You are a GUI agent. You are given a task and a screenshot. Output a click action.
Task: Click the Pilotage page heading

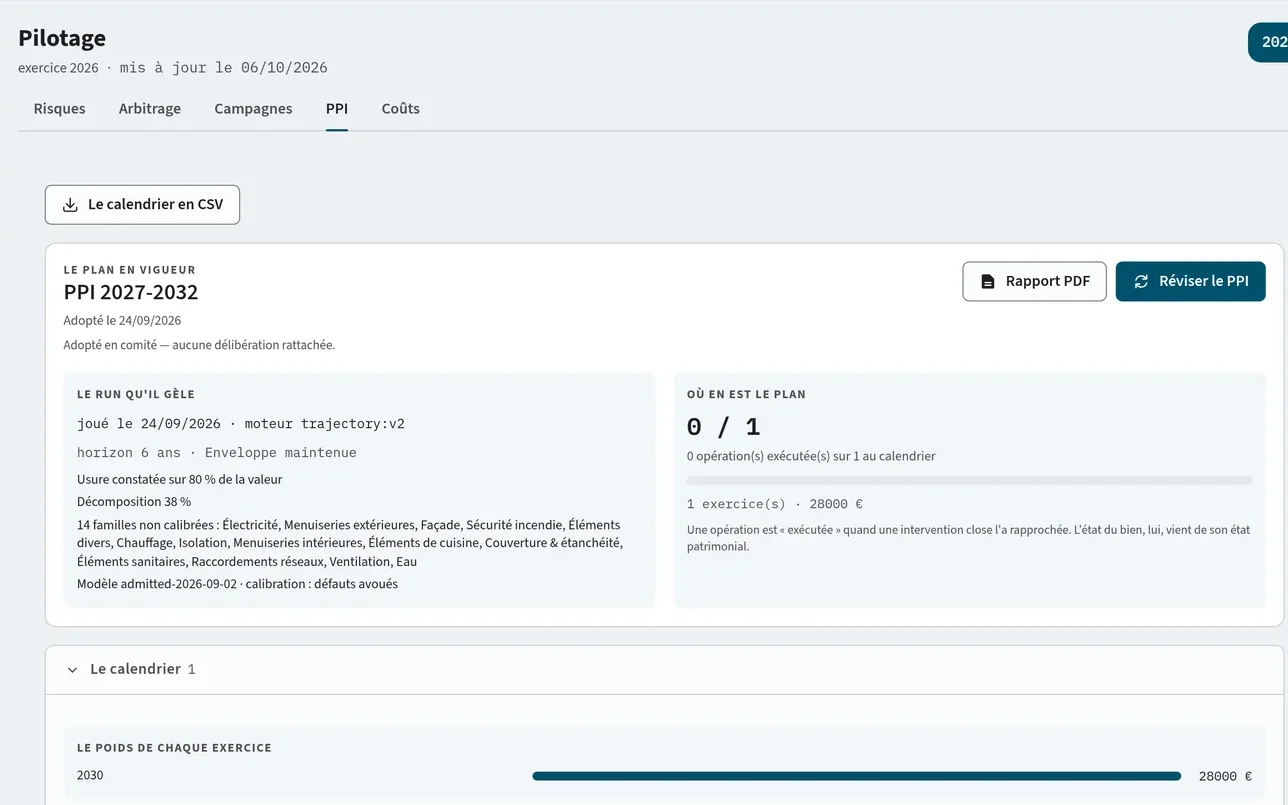[62, 38]
